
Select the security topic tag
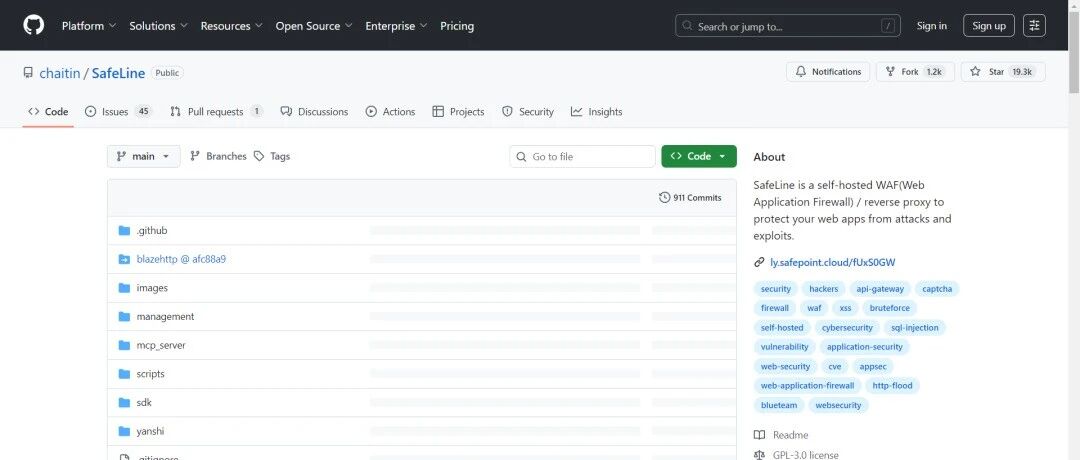click(x=776, y=289)
